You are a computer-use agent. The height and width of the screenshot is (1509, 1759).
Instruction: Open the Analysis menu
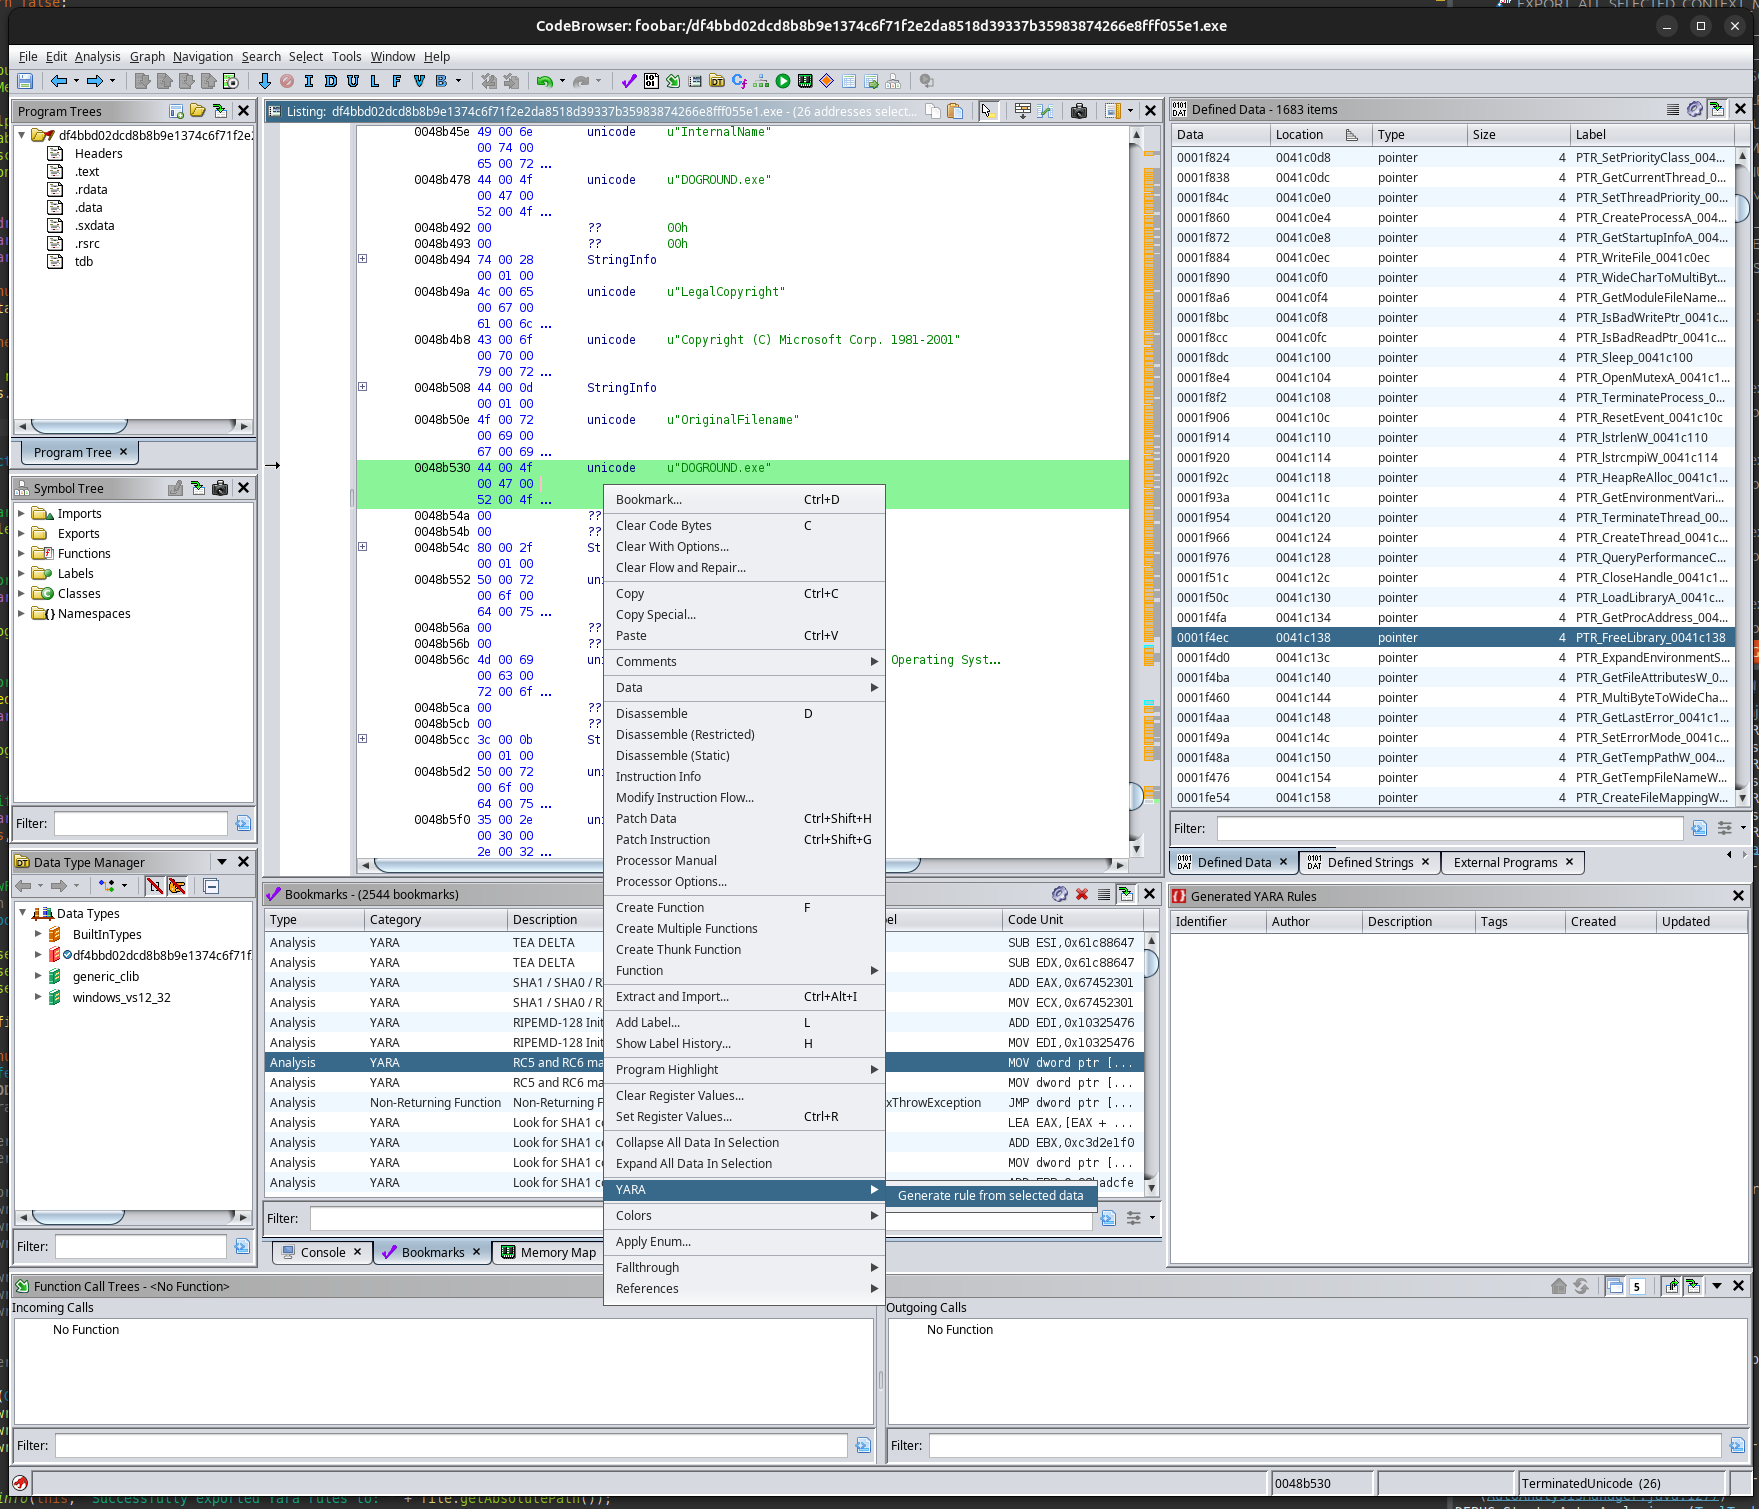coord(97,56)
